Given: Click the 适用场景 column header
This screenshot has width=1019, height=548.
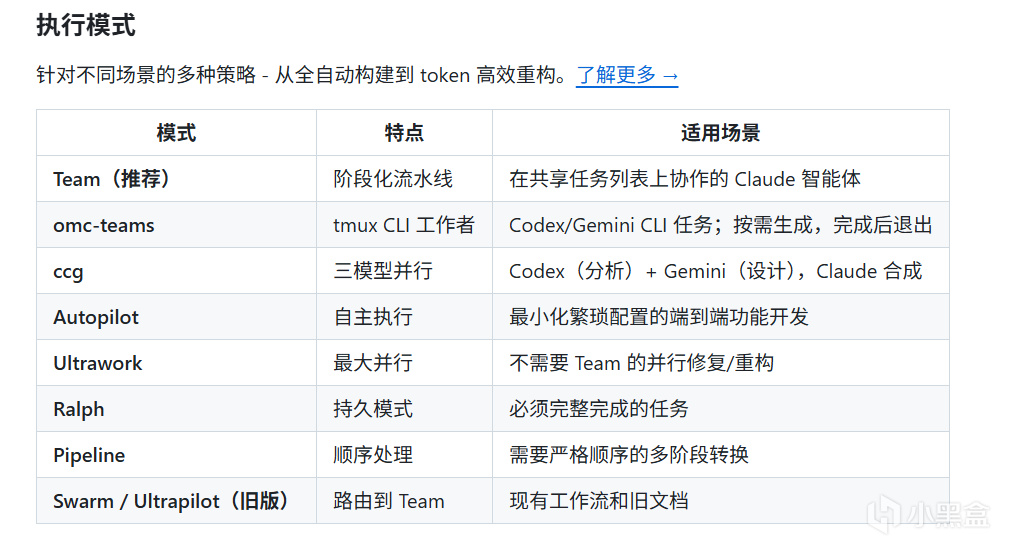Looking at the screenshot, I should point(721,133).
